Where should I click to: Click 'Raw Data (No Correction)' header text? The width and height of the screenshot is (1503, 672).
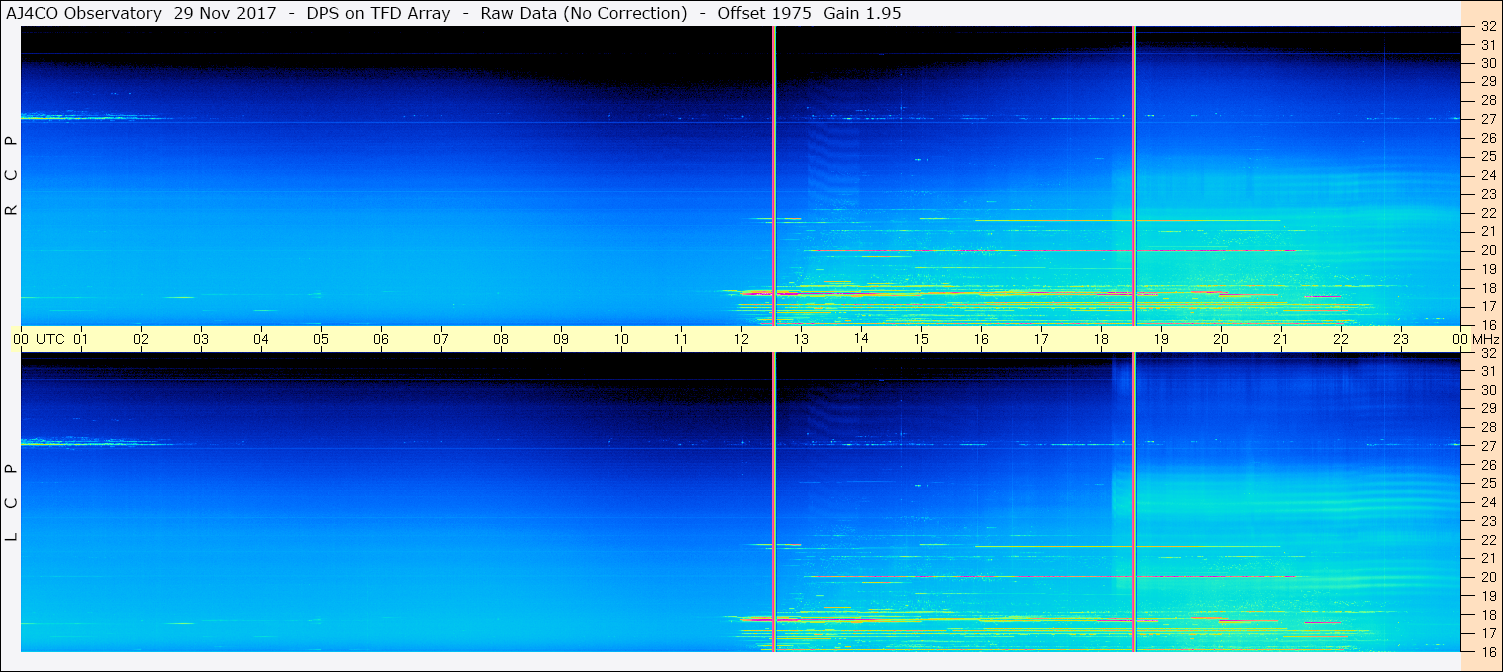pos(584,13)
